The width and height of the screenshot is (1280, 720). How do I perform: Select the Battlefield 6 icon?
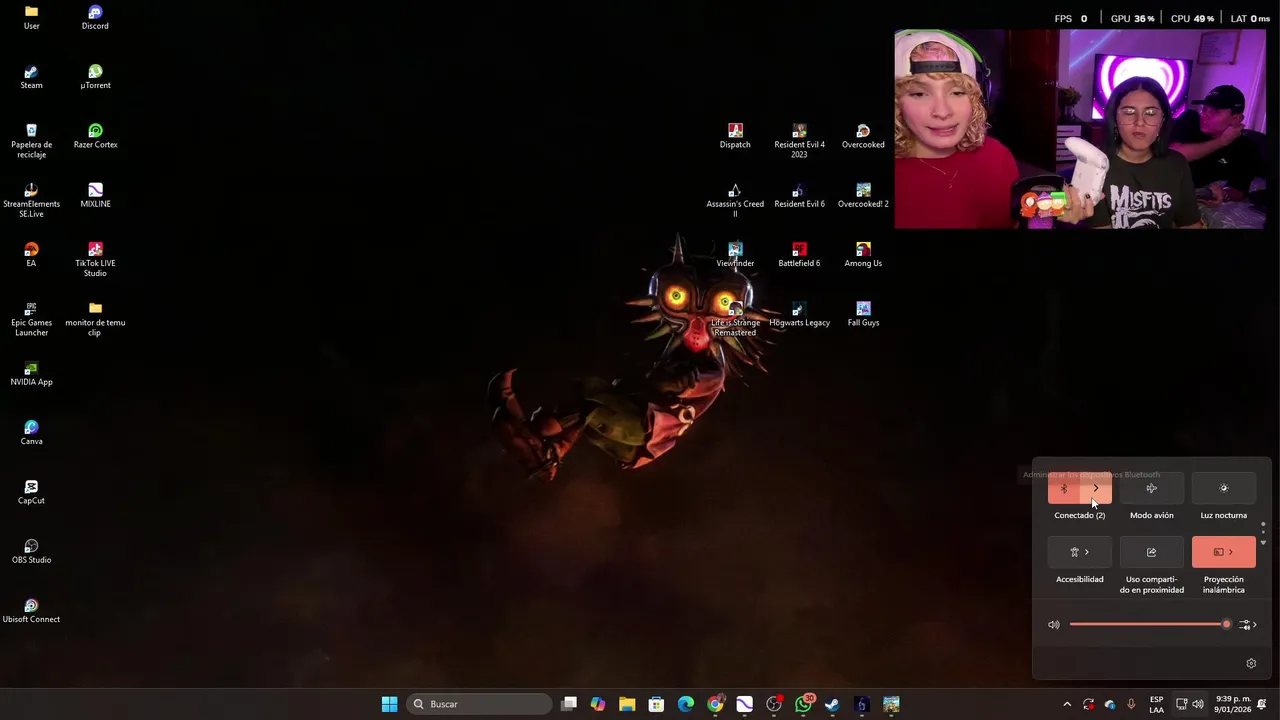[799, 254]
